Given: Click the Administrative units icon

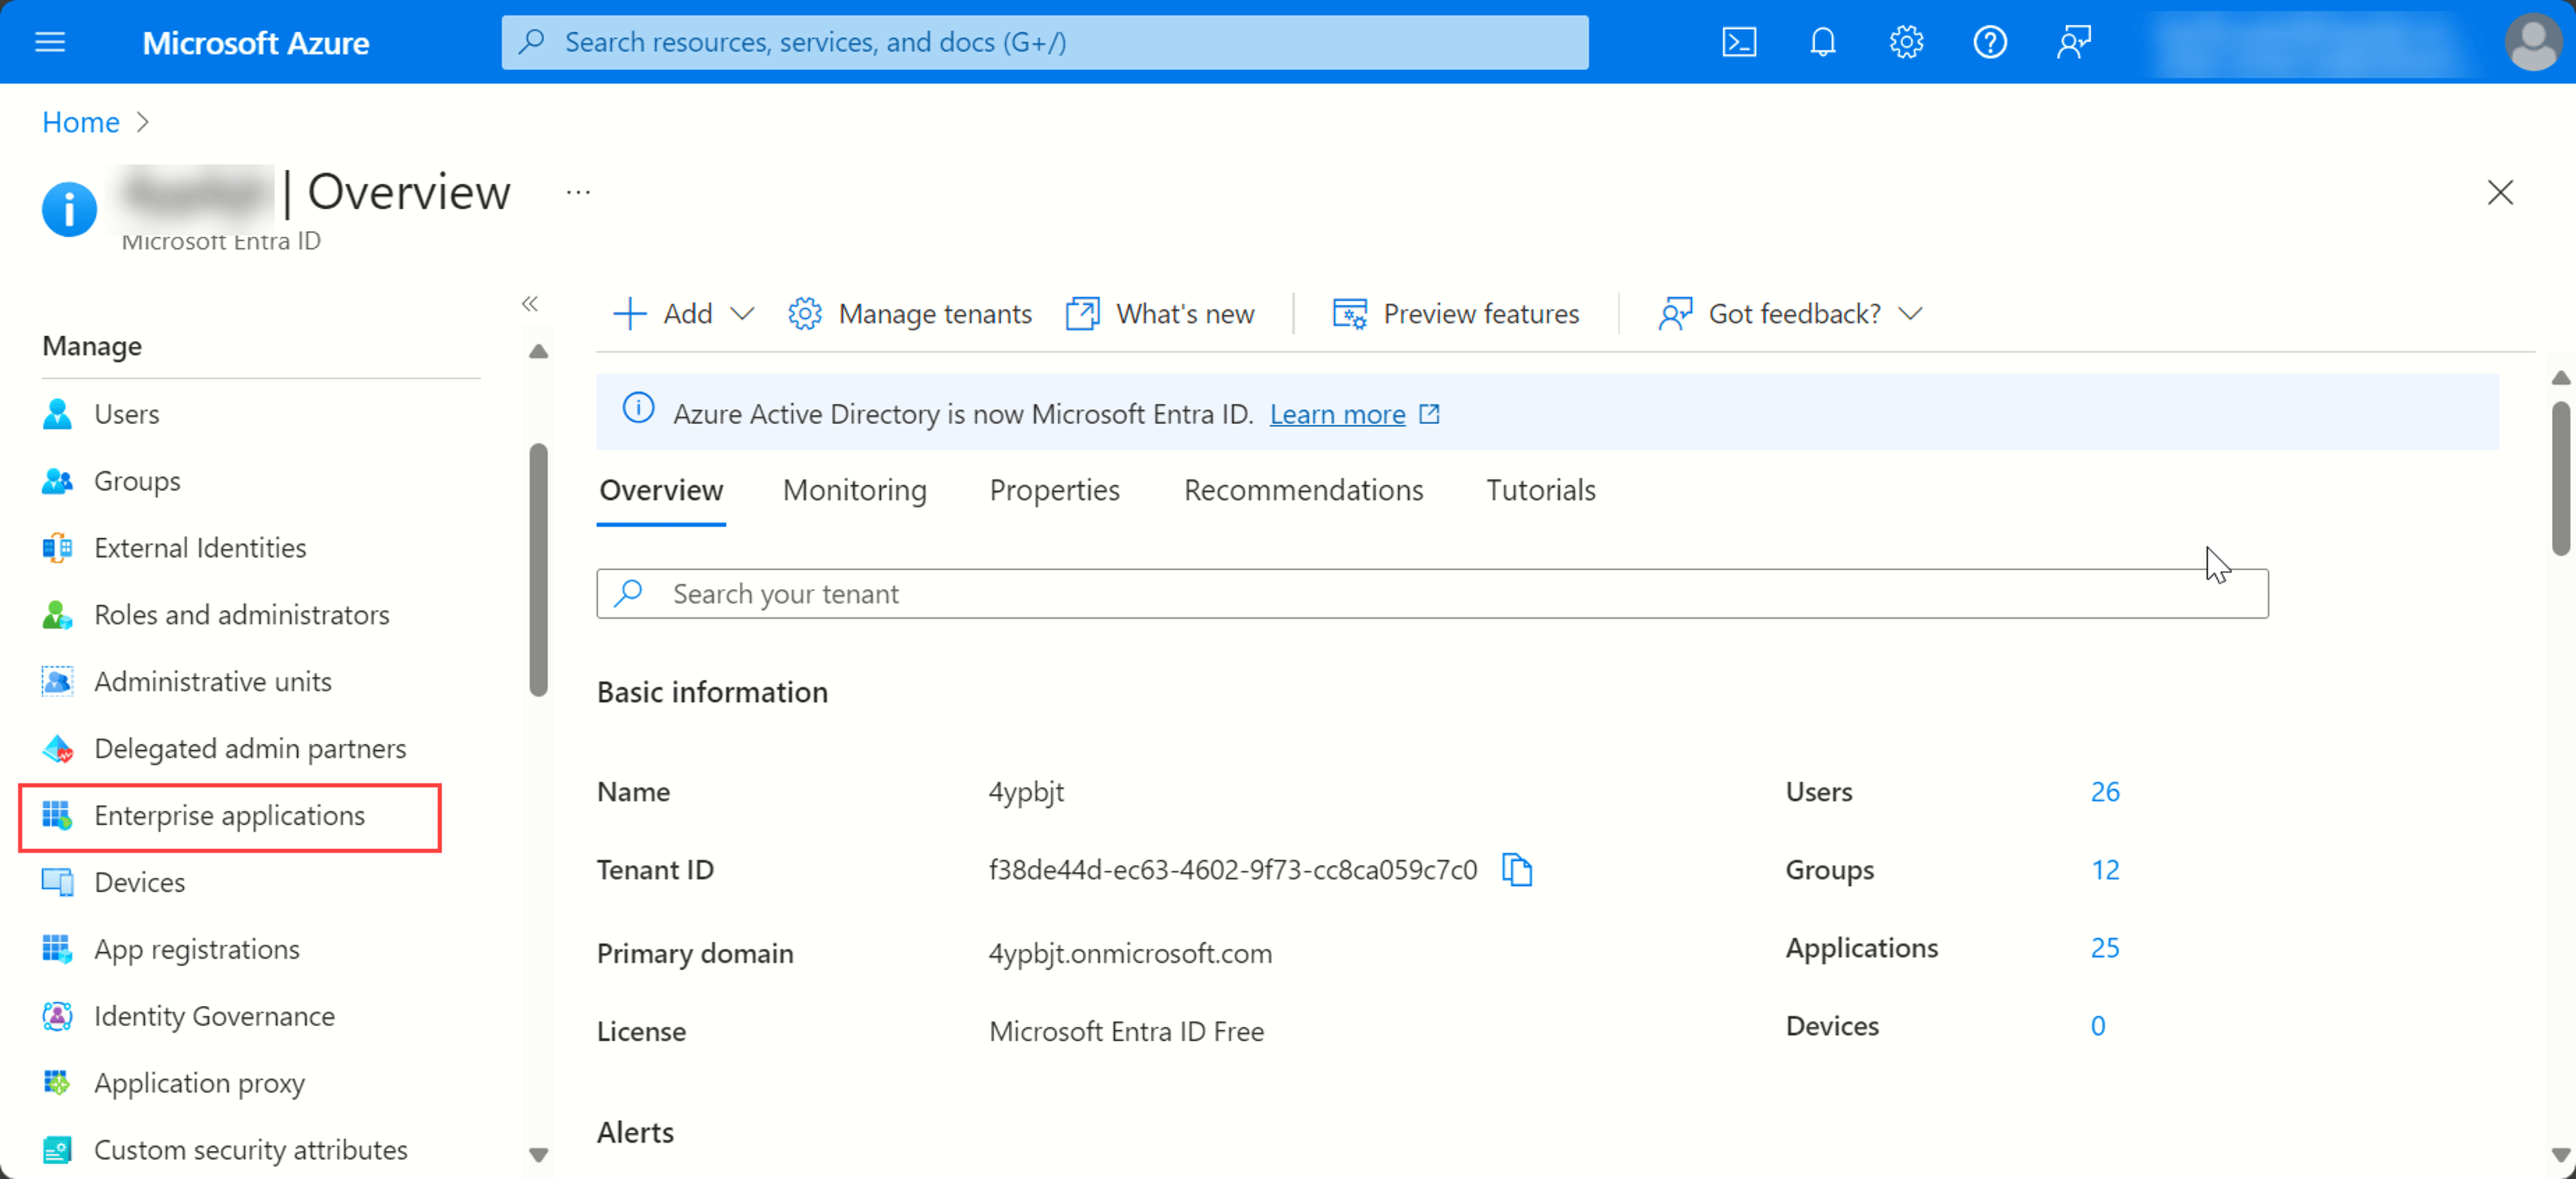Looking at the screenshot, I should click(57, 681).
